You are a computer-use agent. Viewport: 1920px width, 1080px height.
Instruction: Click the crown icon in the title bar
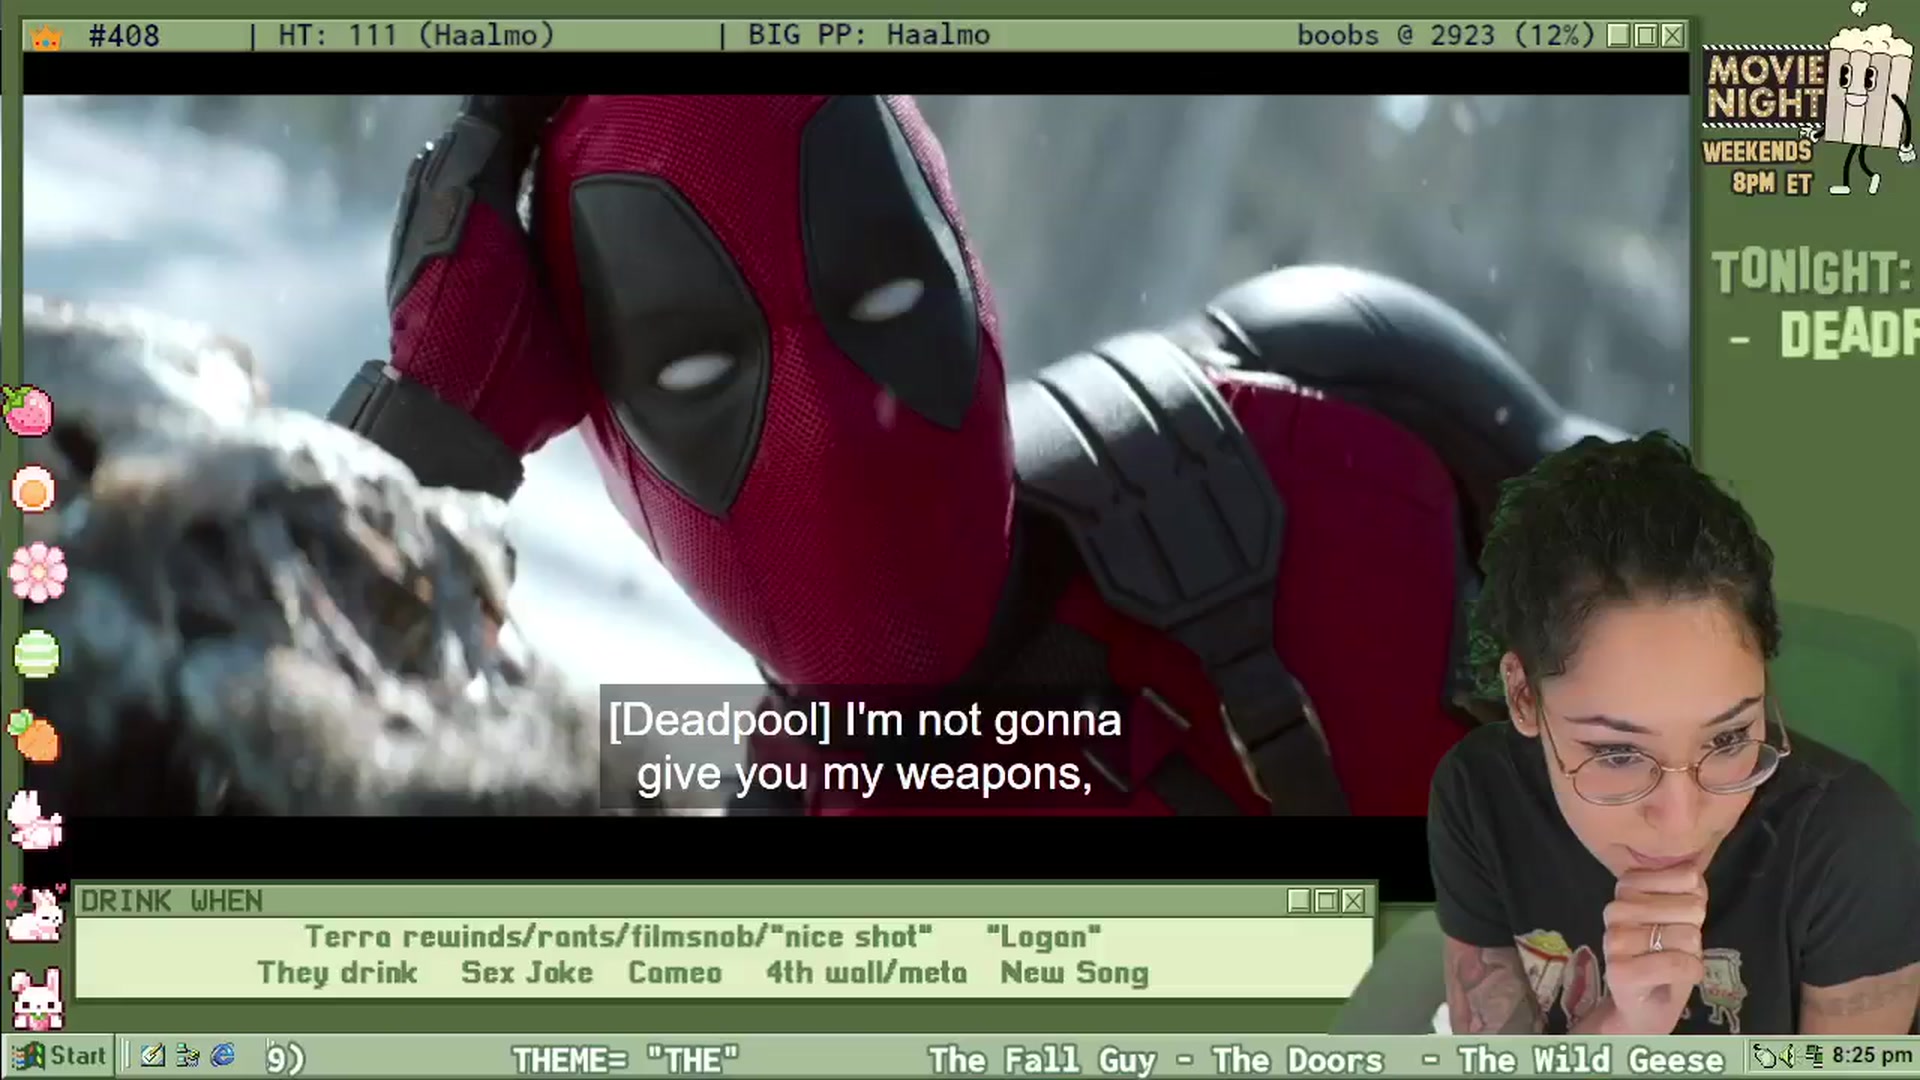pyautogui.click(x=46, y=38)
